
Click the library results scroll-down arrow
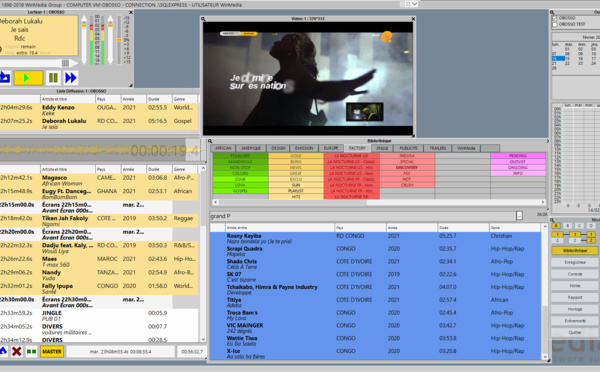coord(545,357)
